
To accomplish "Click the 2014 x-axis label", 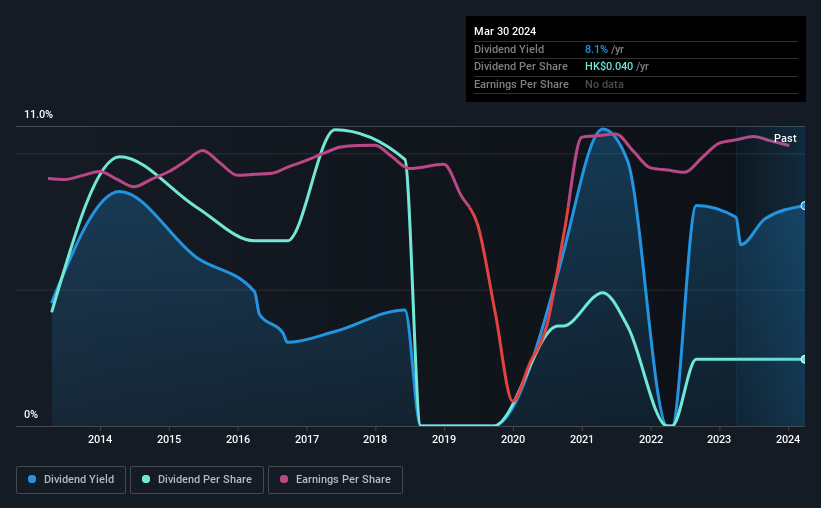I will pos(100,439).
